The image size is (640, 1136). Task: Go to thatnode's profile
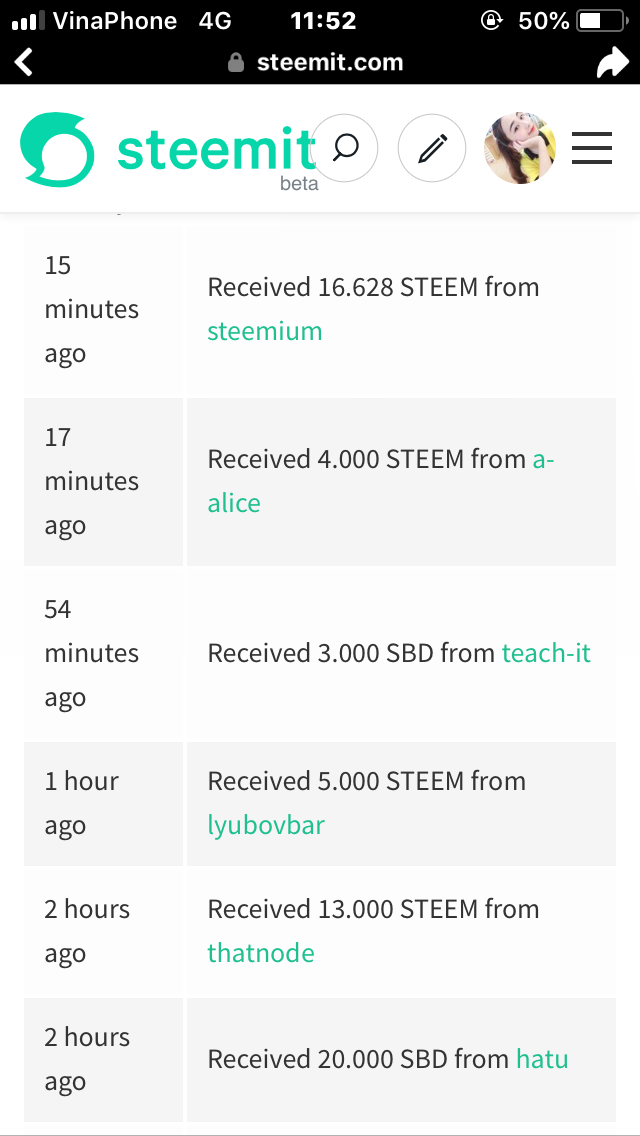point(260,953)
